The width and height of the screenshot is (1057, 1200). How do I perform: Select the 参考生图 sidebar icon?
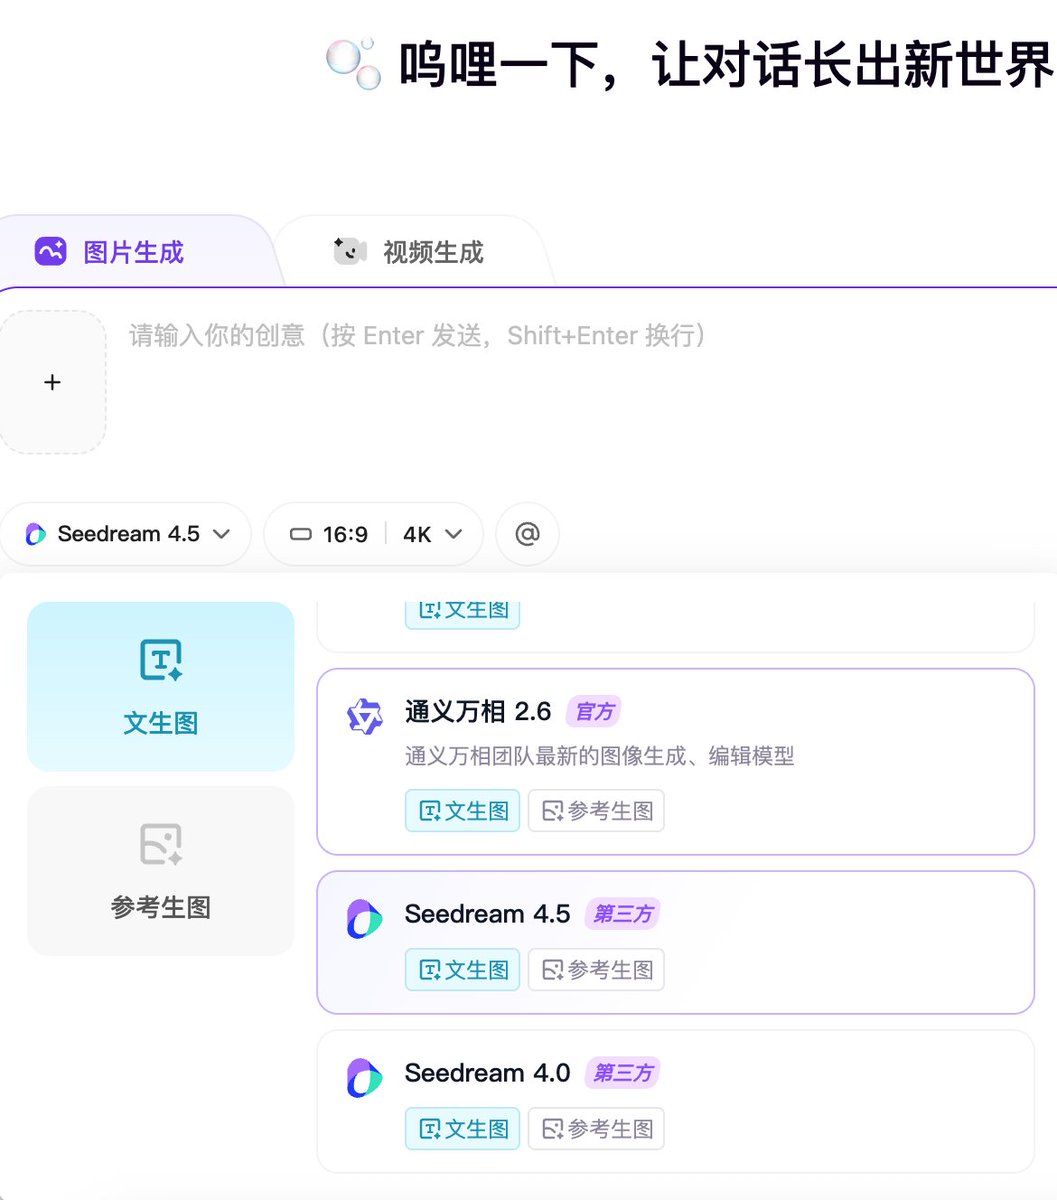(x=160, y=843)
